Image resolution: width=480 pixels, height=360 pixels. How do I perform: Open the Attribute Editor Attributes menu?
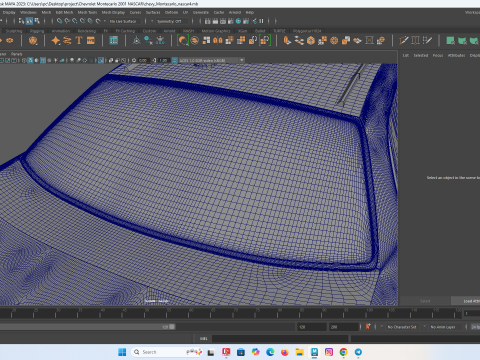[456, 55]
